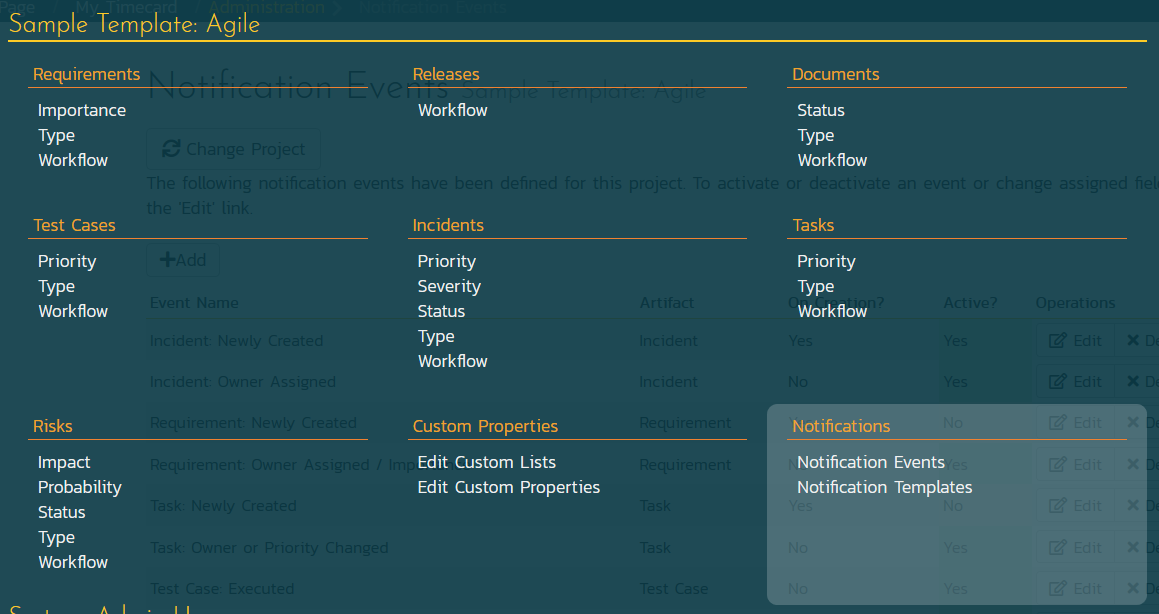
Task: Open Workflow under Test Cases
Action: [x=73, y=311]
